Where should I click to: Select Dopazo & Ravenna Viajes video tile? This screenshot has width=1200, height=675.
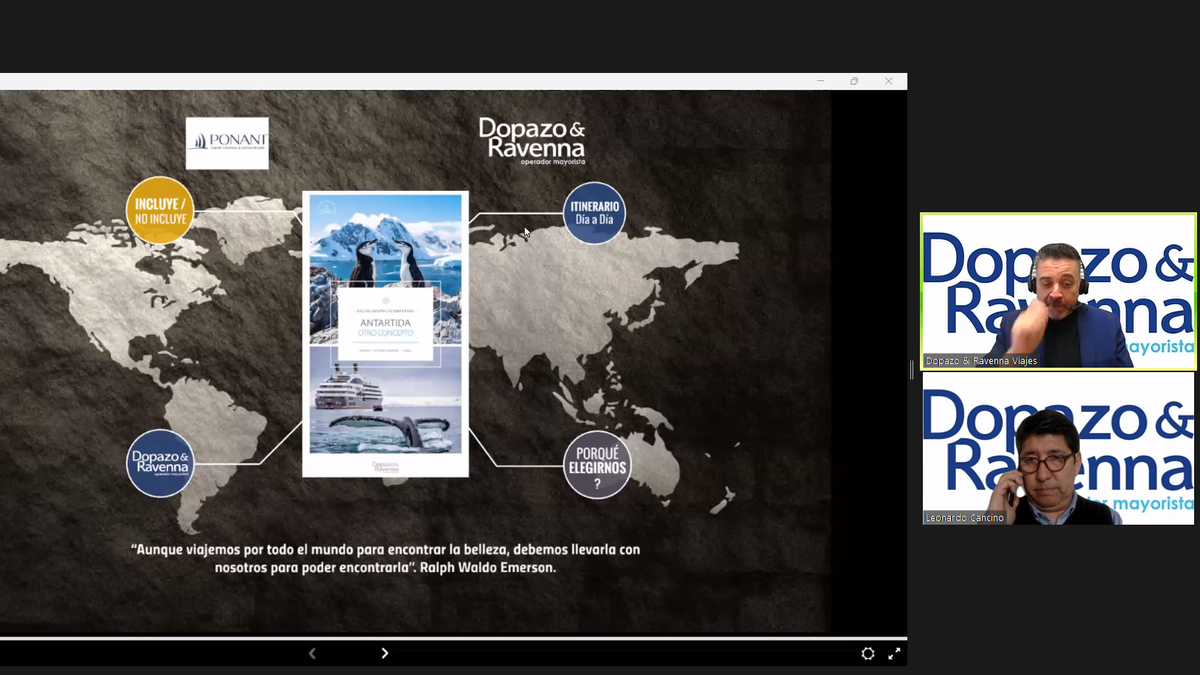1058,291
